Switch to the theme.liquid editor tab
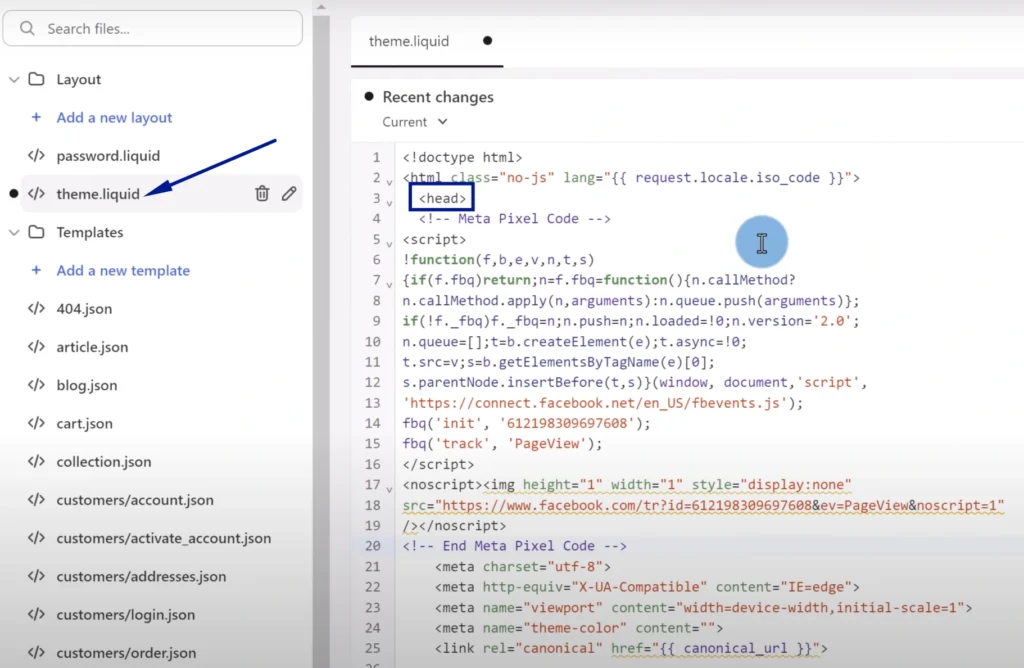1024x668 pixels. pyautogui.click(x=409, y=42)
